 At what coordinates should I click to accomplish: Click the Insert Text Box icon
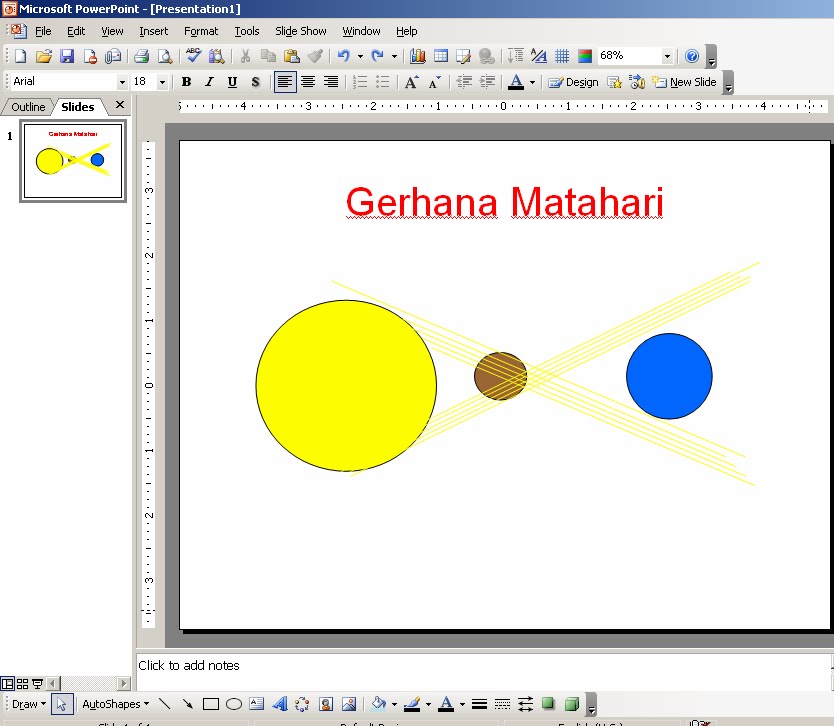[x=256, y=704]
